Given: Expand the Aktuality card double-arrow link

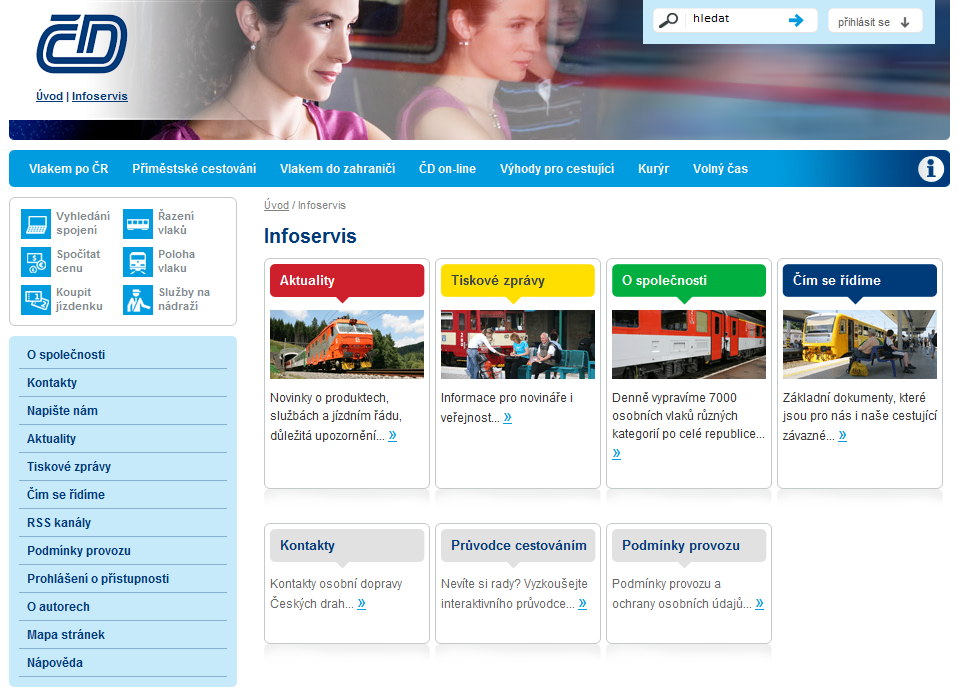Looking at the screenshot, I should 392,435.
